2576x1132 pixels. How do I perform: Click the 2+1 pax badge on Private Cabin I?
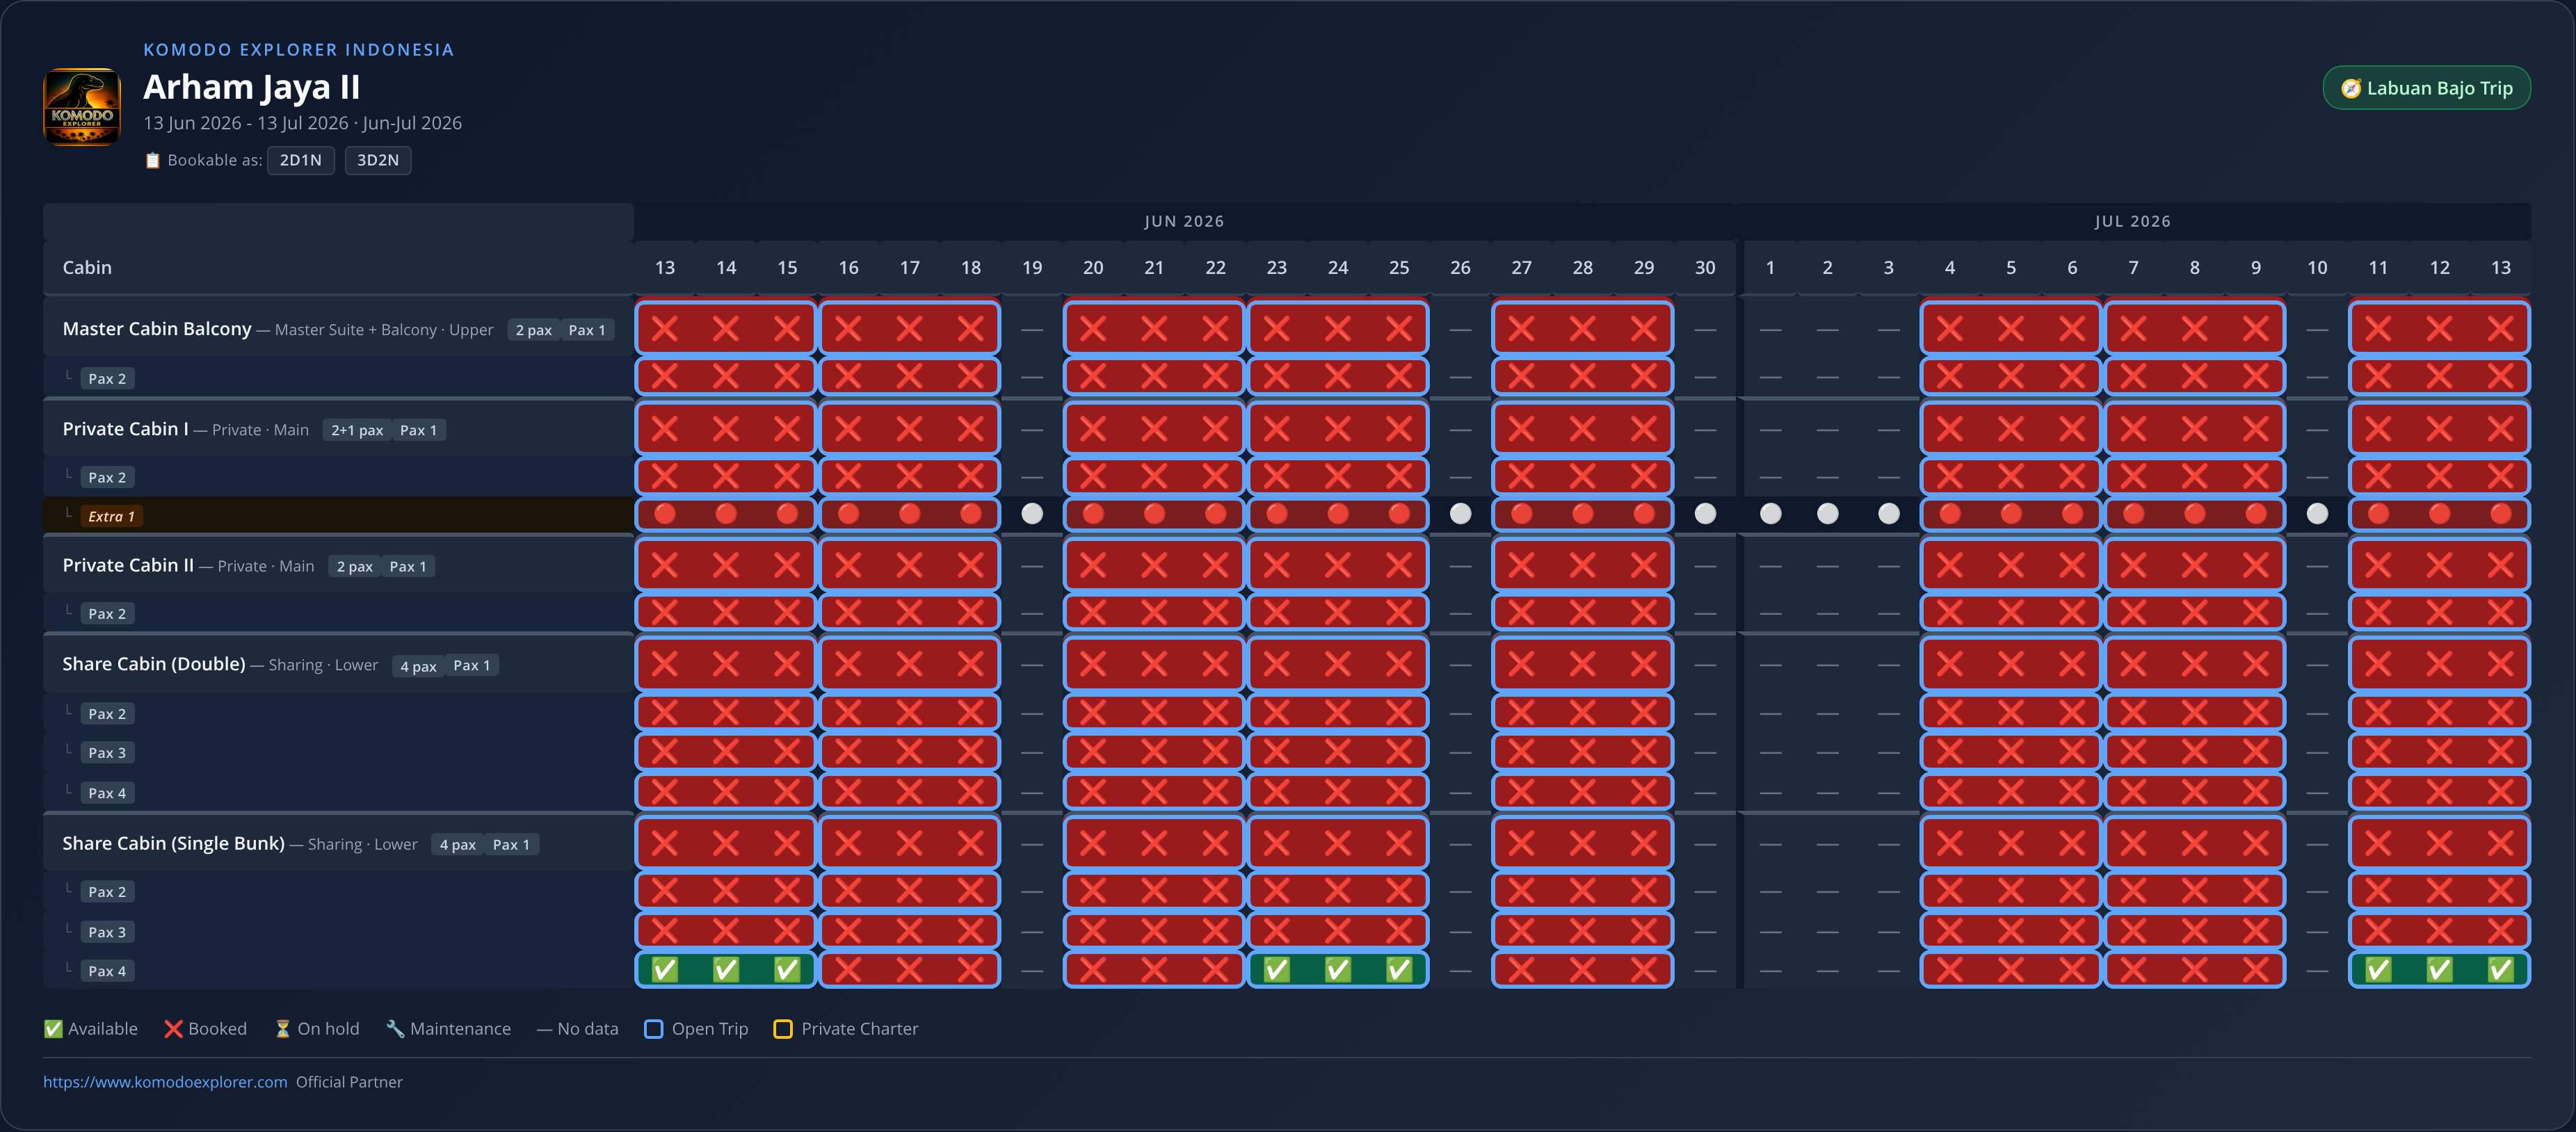tap(357, 430)
